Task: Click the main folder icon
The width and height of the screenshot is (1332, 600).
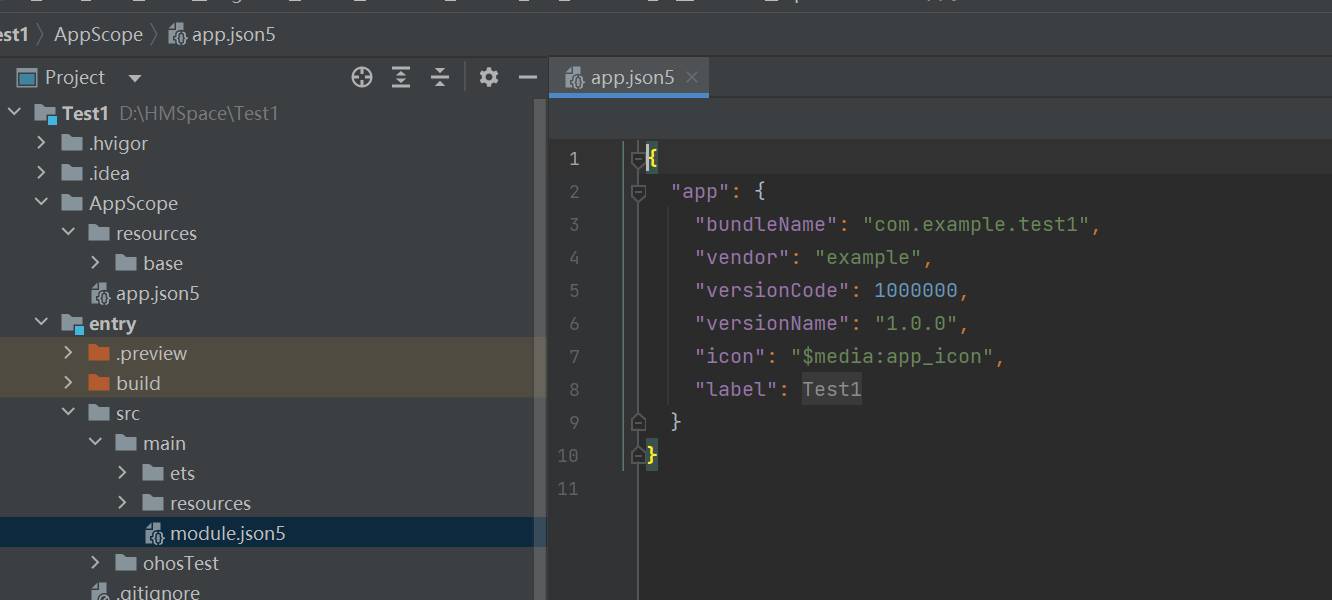Action: [126, 443]
